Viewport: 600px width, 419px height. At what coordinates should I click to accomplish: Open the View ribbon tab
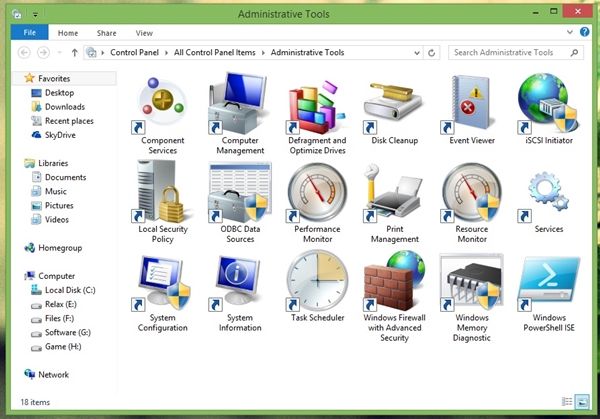[144, 33]
